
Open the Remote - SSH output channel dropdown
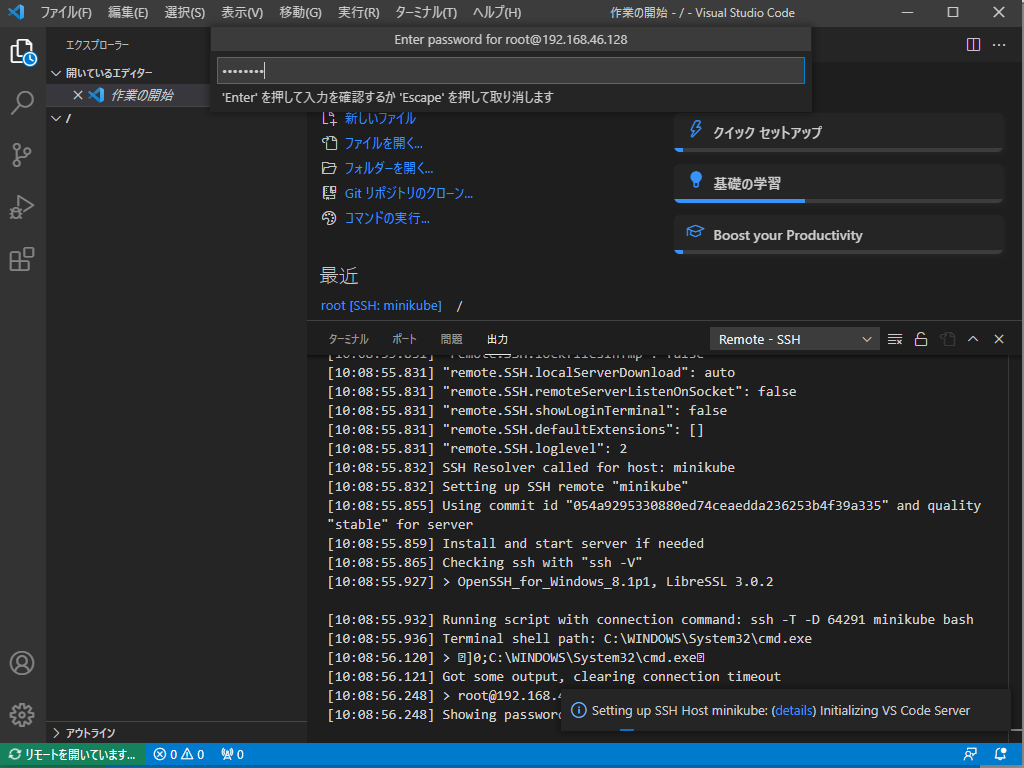point(794,339)
